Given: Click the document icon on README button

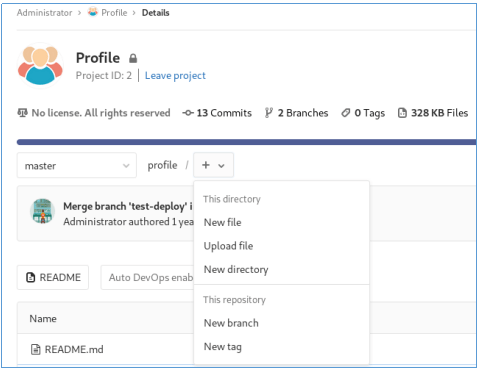Looking at the screenshot, I should pos(31,277).
